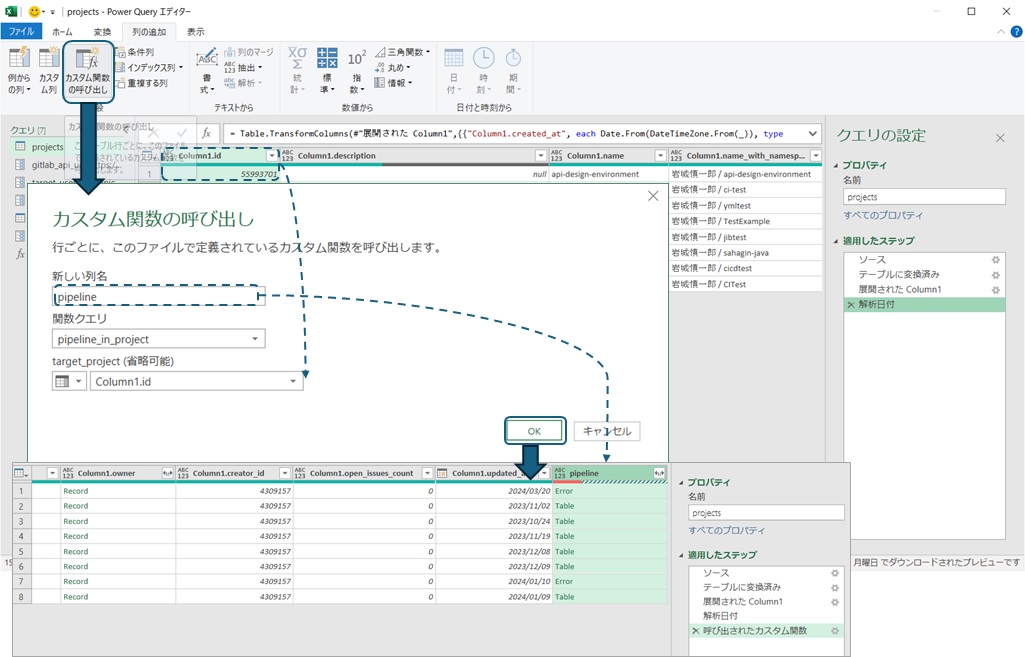Click the キャンセル button
The height and width of the screenshot is (657, 1025).
[x=607, y=431]
